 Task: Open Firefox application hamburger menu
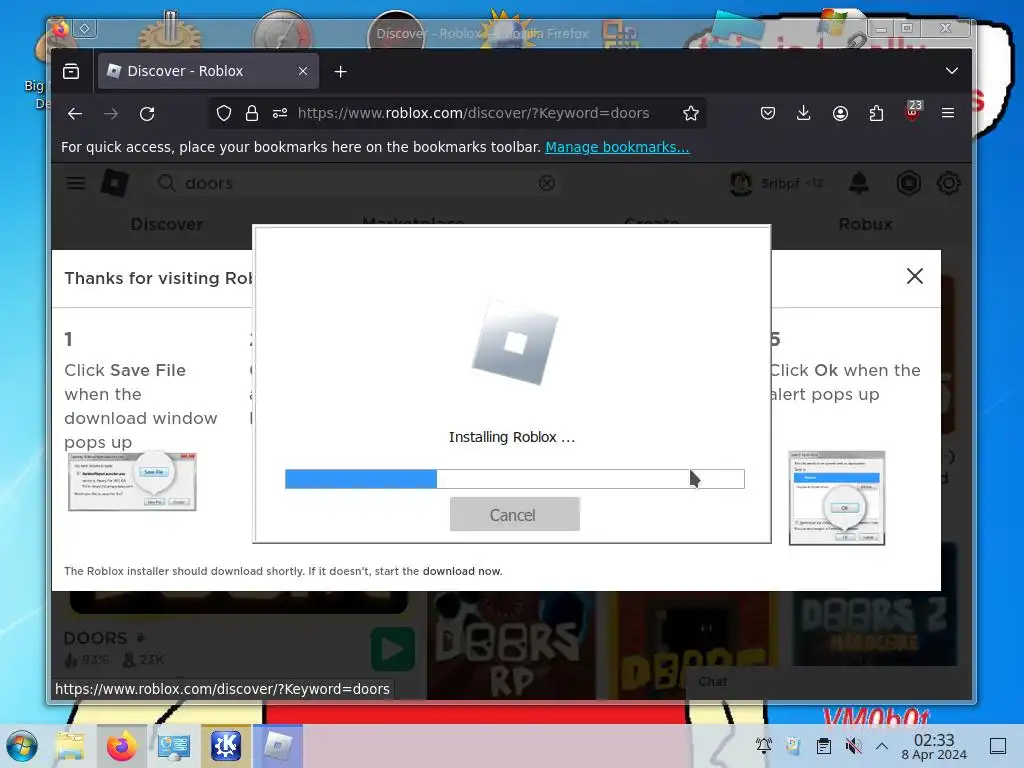click(x=948, y=114)
